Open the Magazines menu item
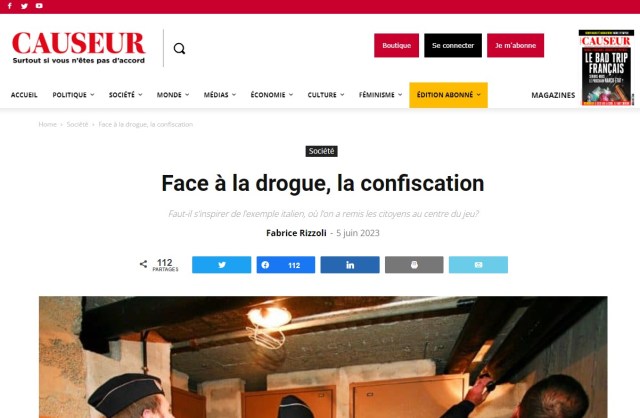This screenshot has width=640, height=418. click(x=553, y=95)
